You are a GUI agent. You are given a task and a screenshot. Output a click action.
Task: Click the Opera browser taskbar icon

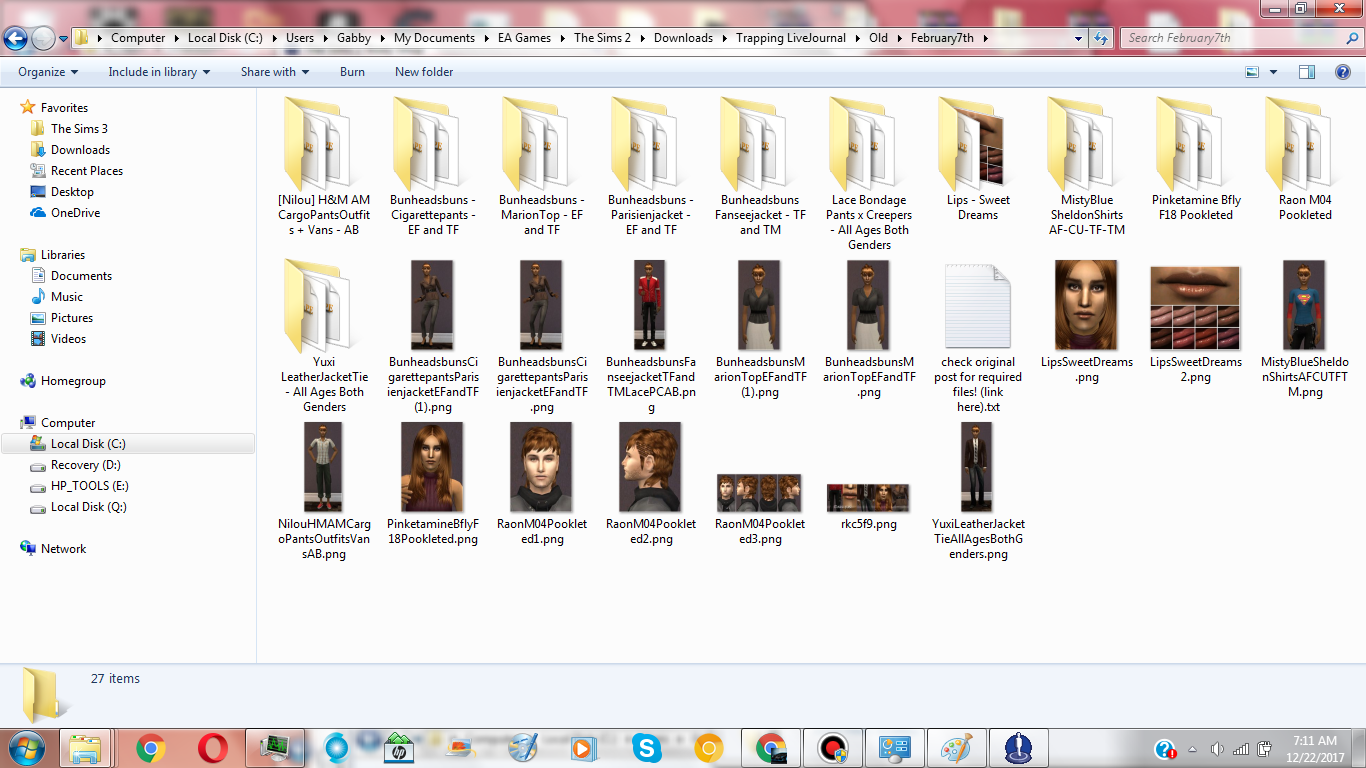(211, 748)
